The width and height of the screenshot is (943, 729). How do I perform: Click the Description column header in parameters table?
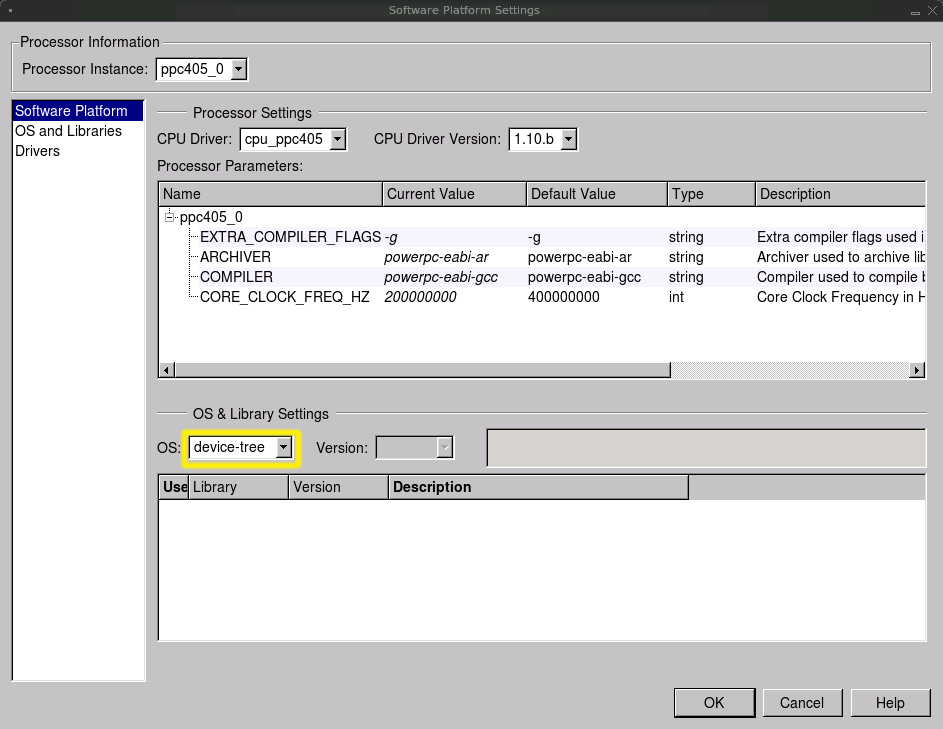[x=840, y=194]
